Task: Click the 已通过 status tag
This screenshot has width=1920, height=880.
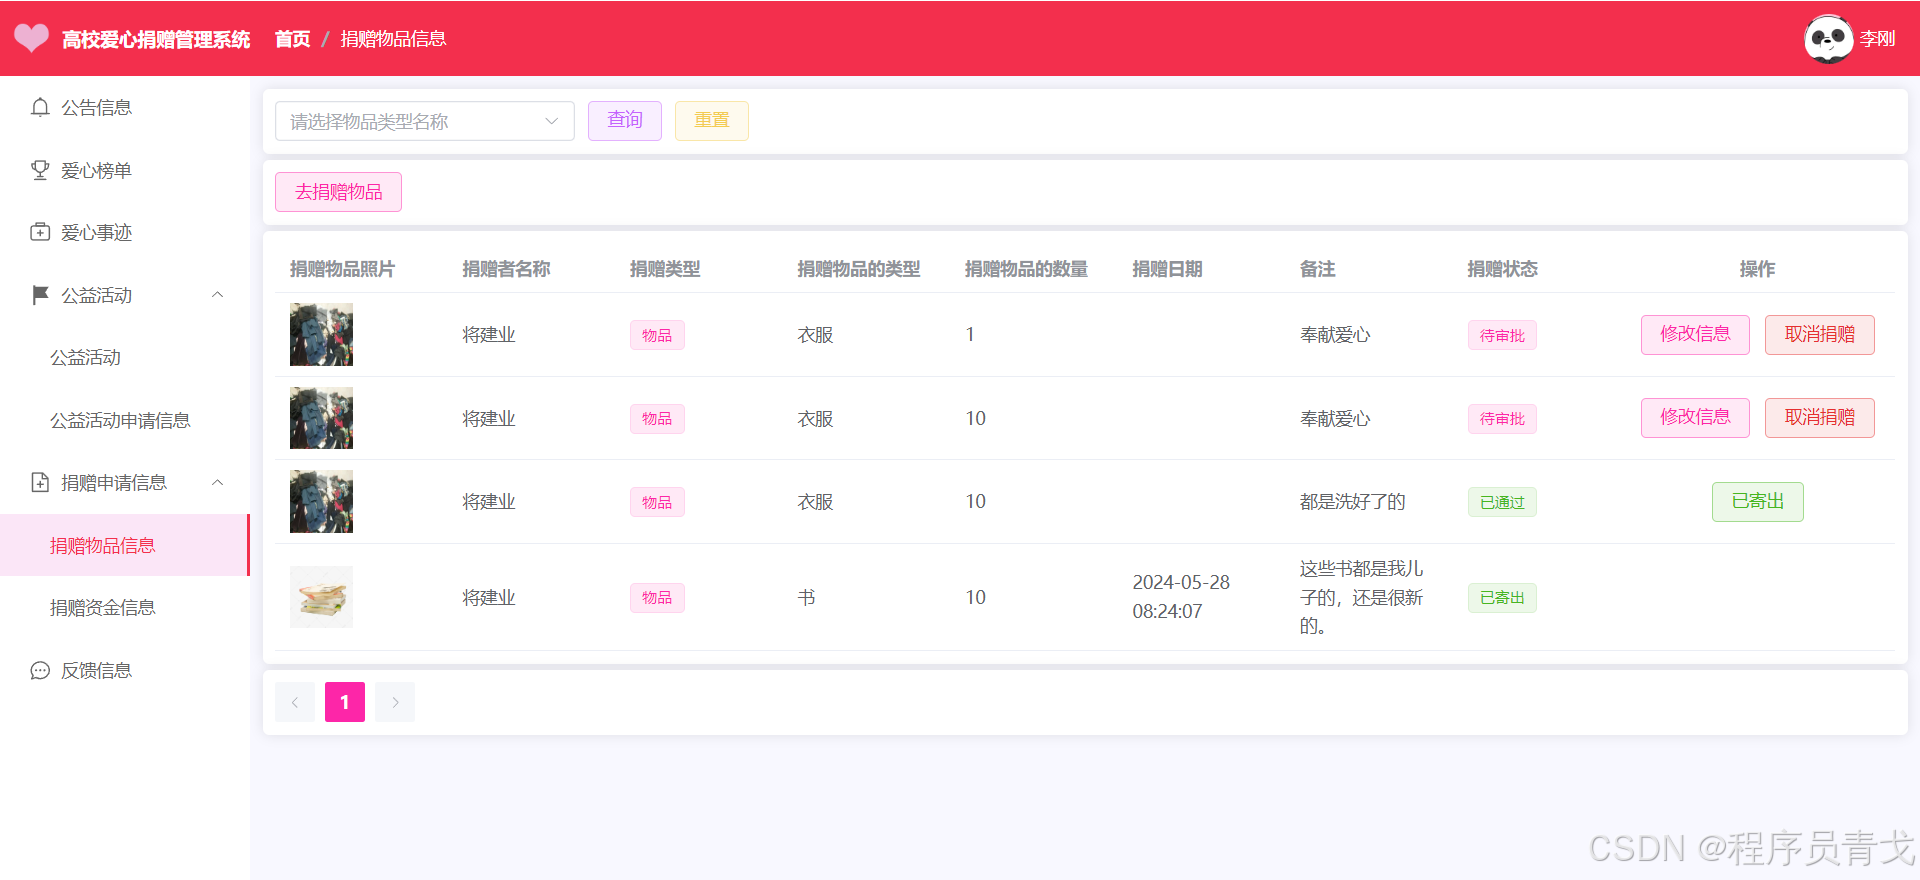Action: click(x=1502, y=502)
